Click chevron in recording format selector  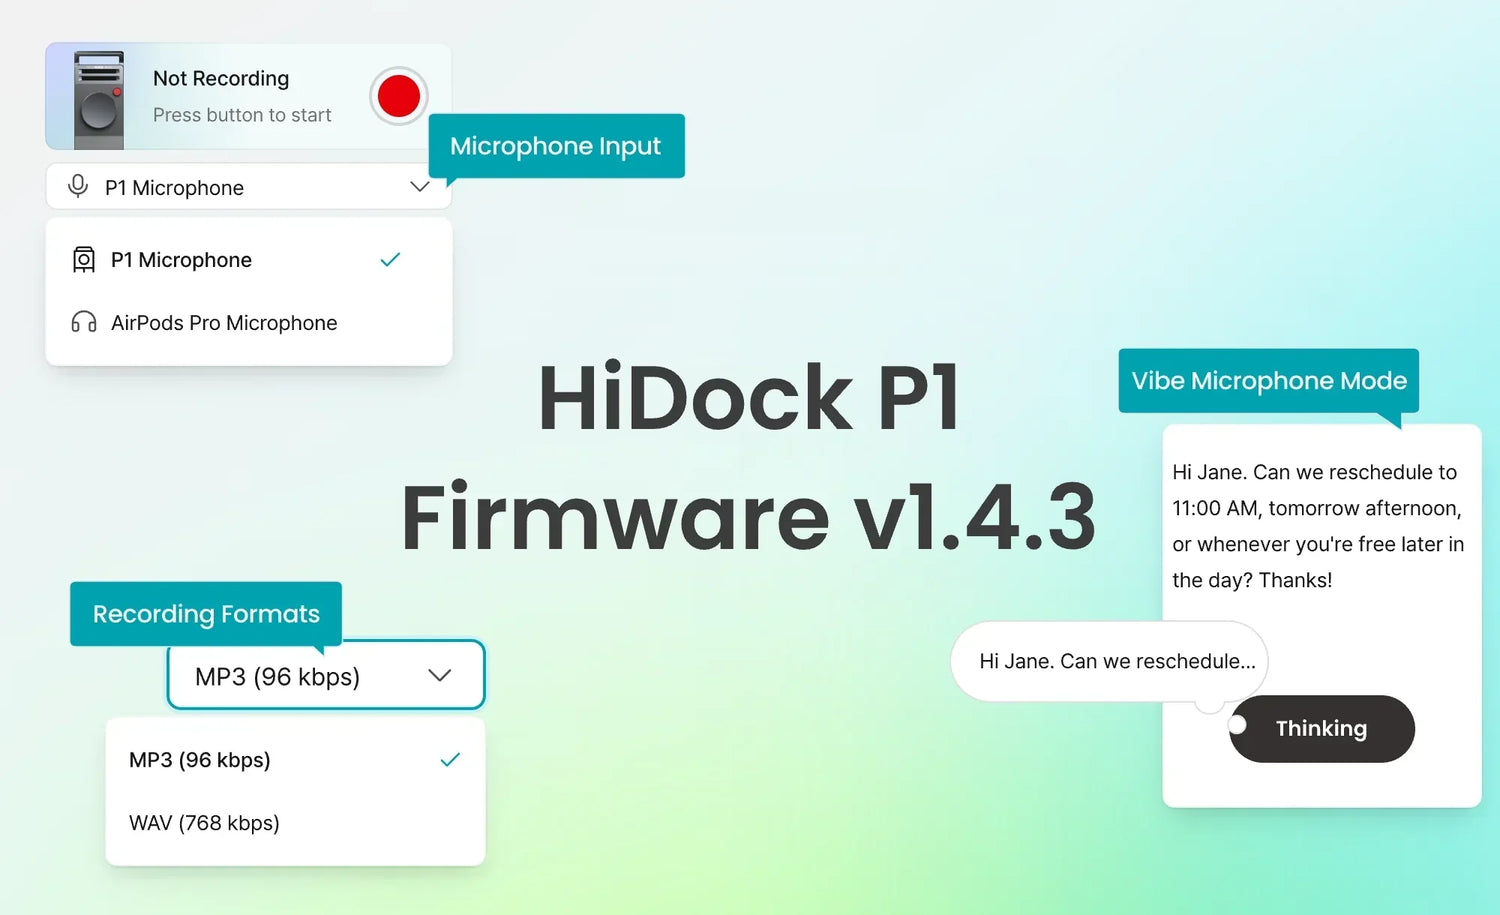tap(440, 675)
